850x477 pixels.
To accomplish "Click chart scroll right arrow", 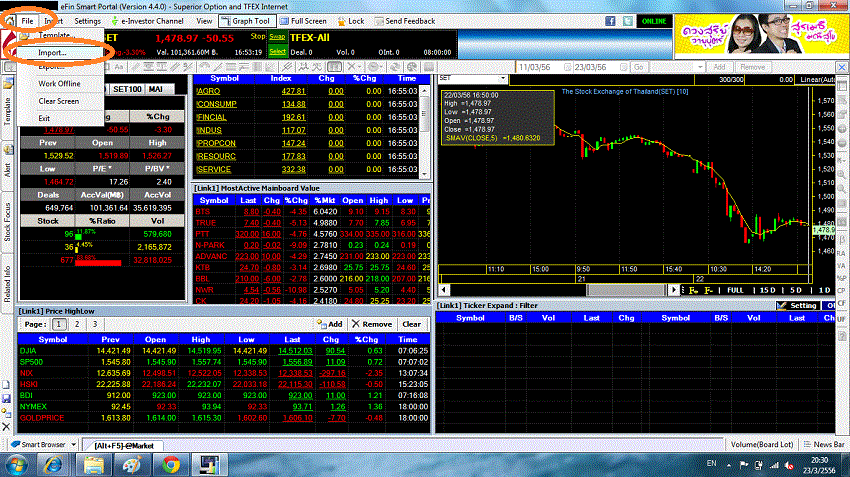I will click(674, 290).
